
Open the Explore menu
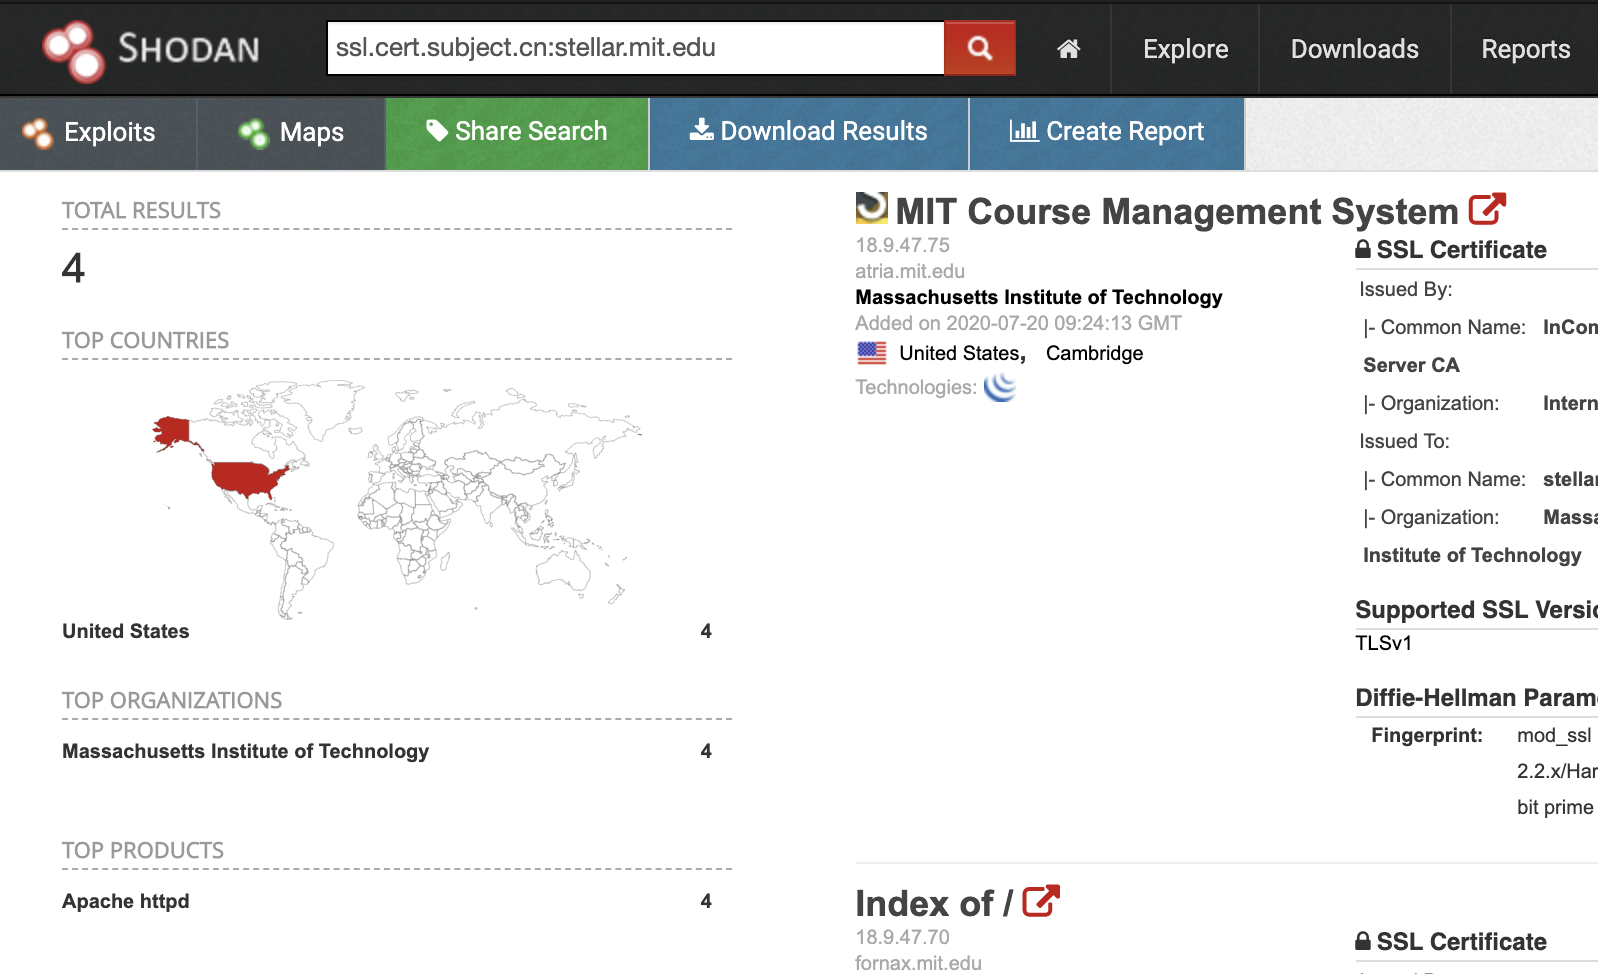(x=1185, y=49)
